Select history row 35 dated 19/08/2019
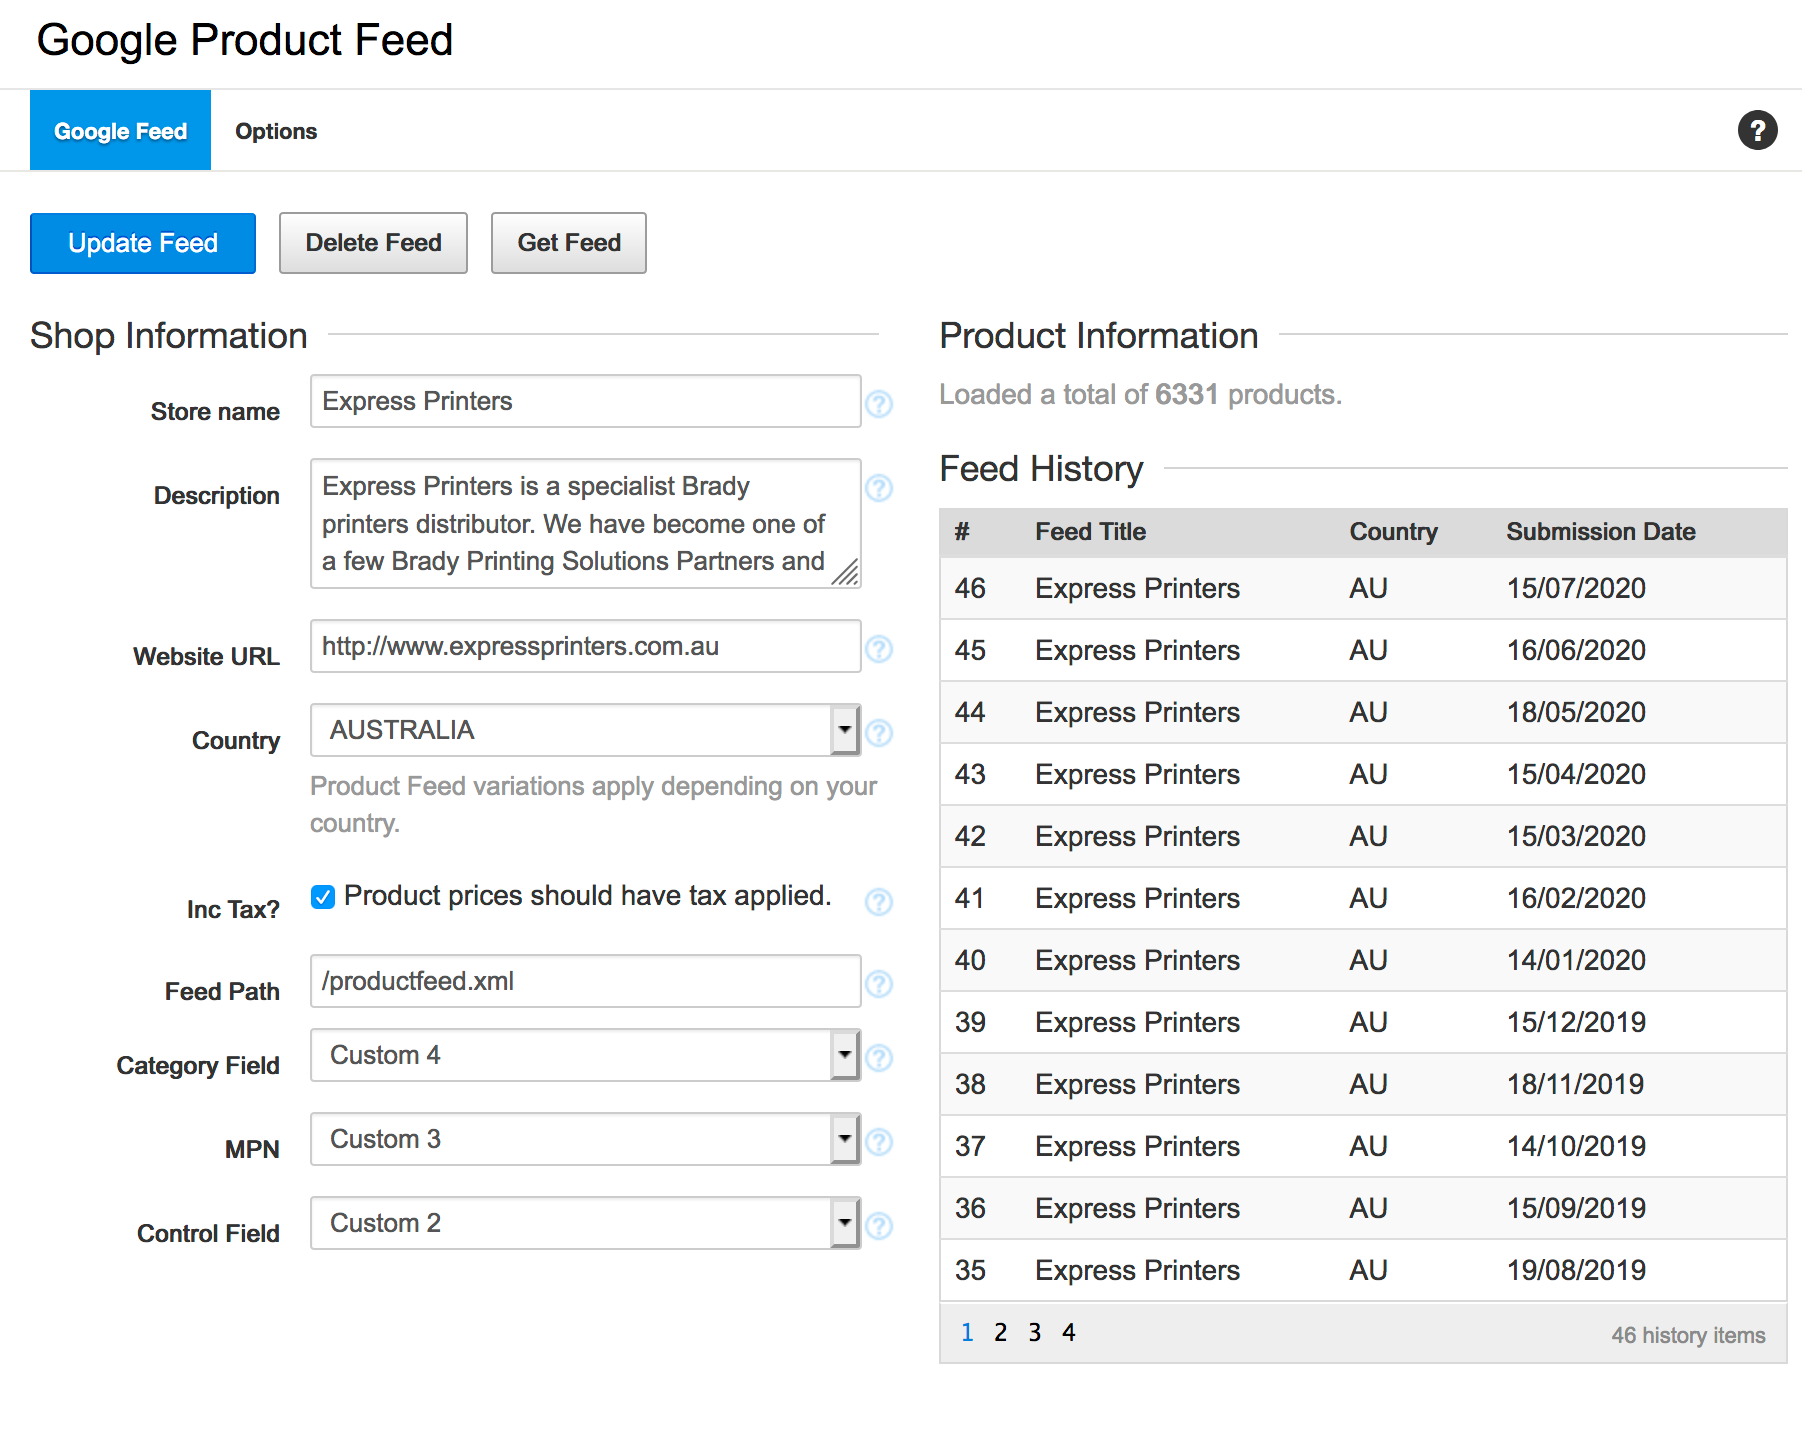 [1363, 1270]
